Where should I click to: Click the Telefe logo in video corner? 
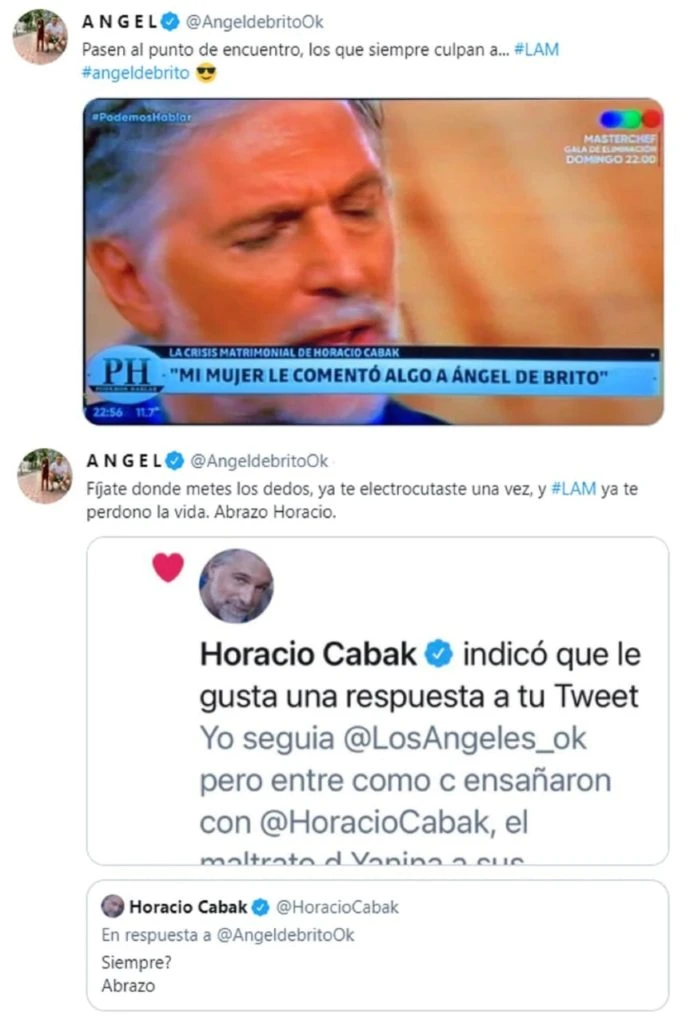630,119
